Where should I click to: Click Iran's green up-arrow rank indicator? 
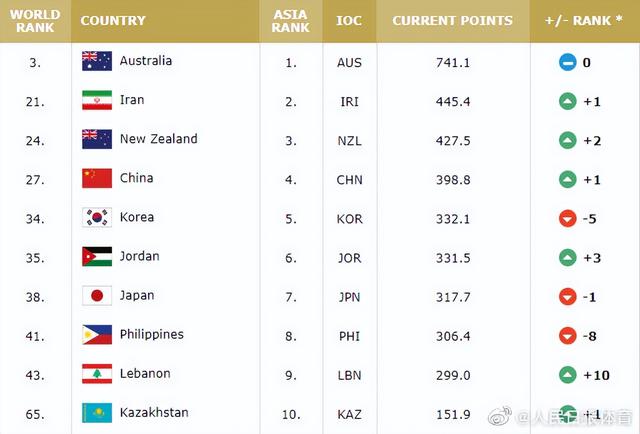(x=568, y=101)
